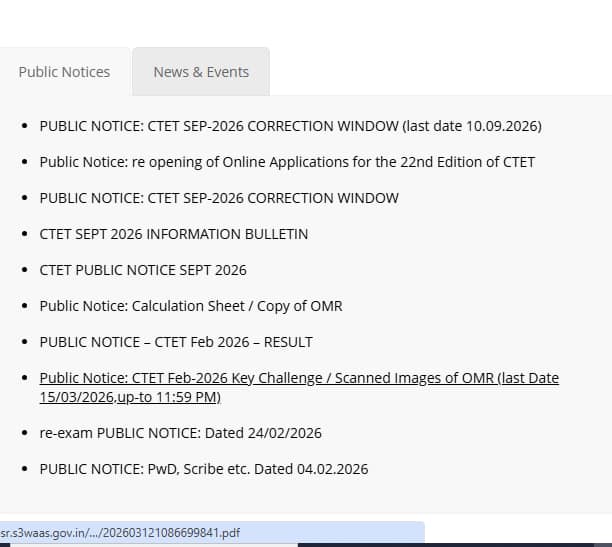Open CTET PUBLIC NOTICE SEPT 2026 link
612x547 pixels.
pyautogui.click(x=143, y=270)
